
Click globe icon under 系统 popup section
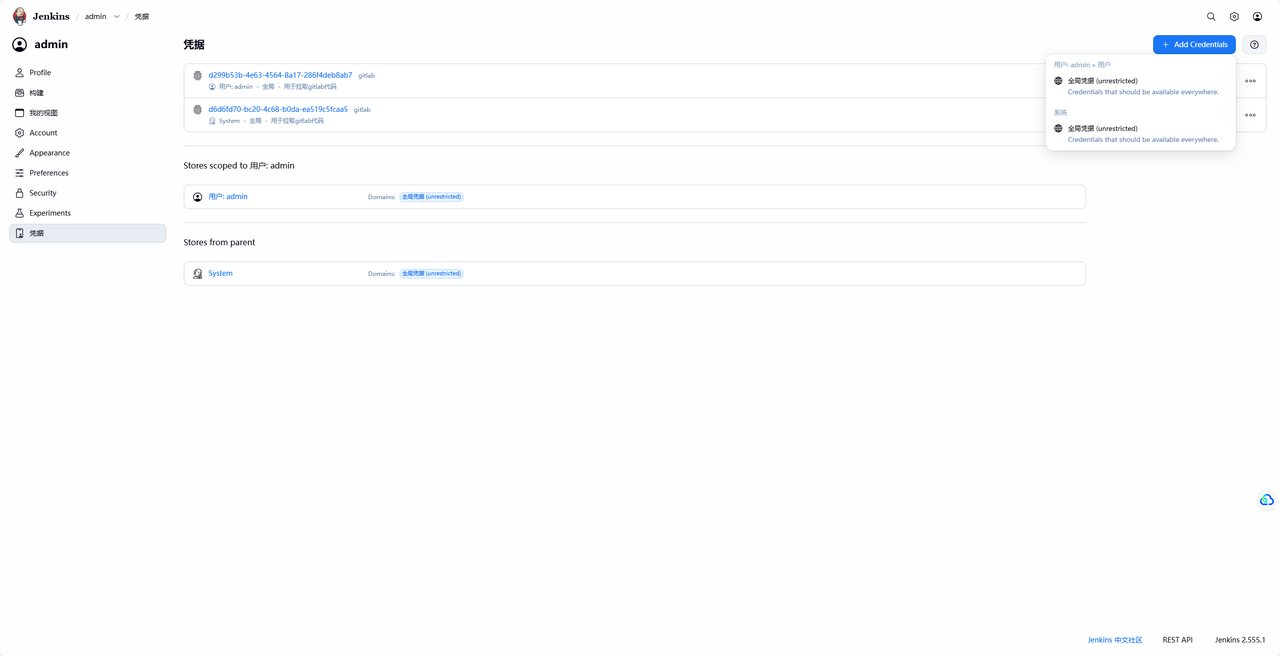point(1058,129)
